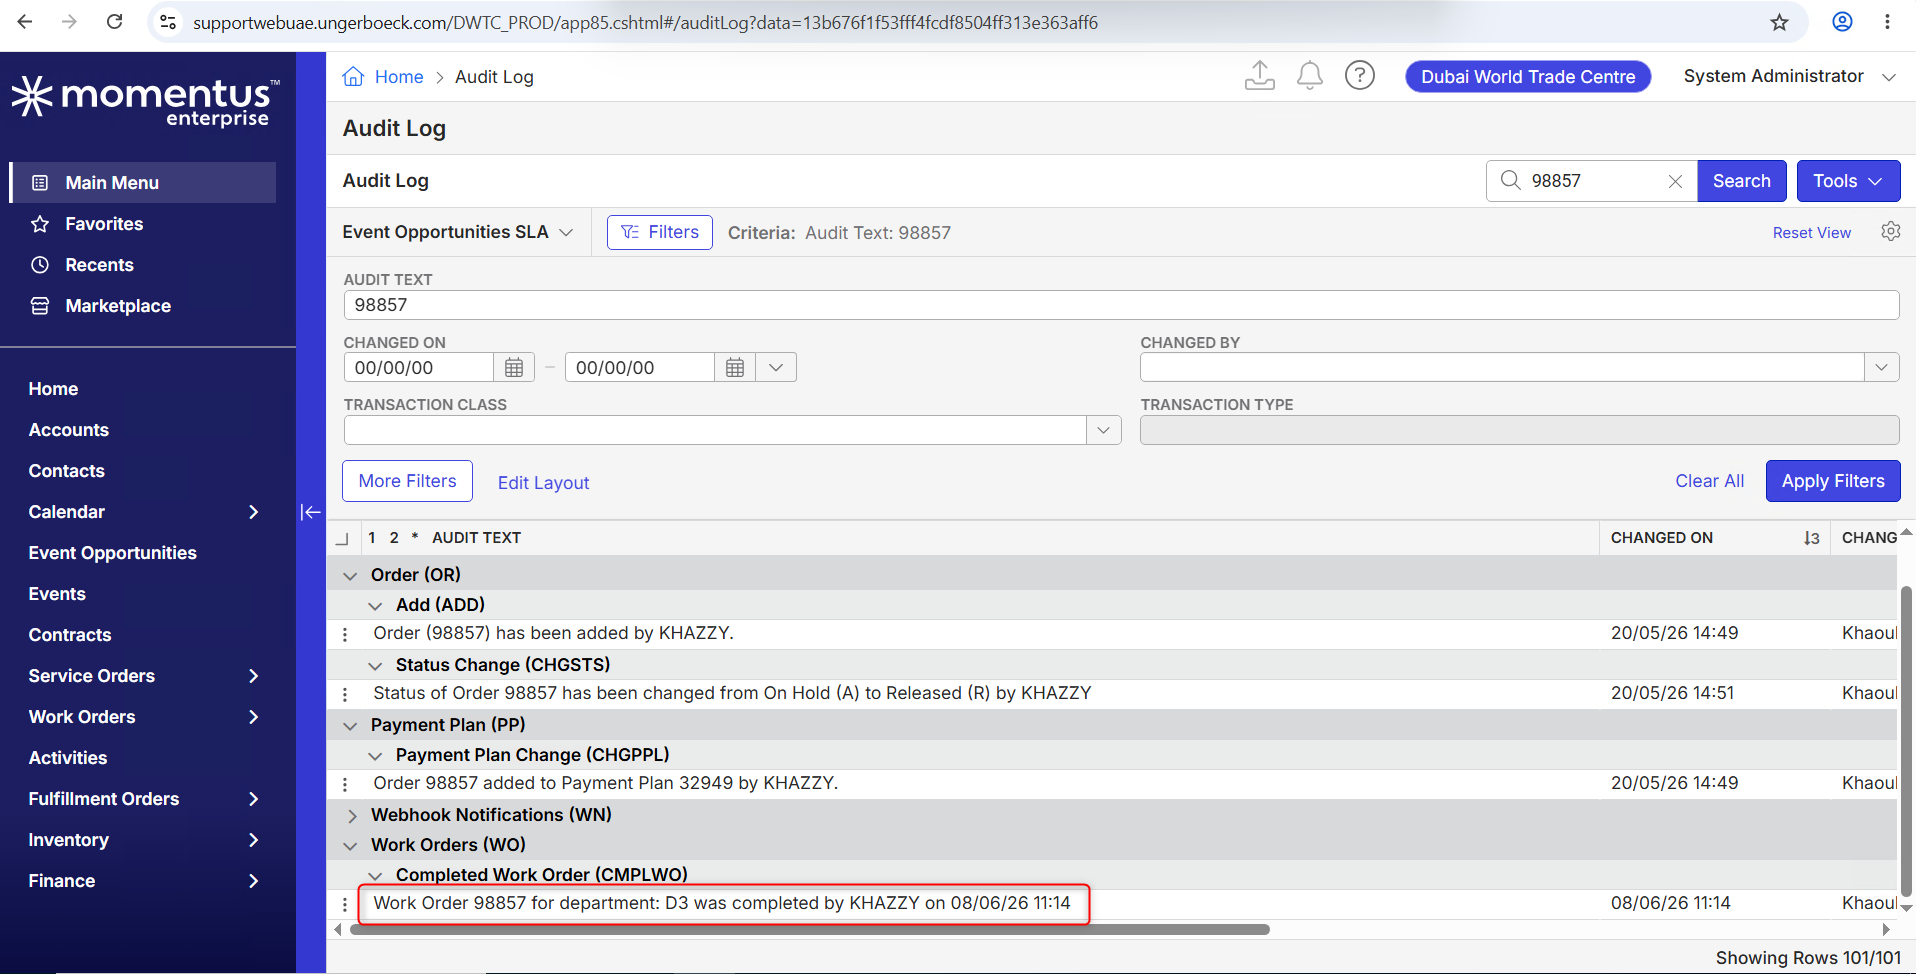The height and width of the screenshot is (974, 1916).
Task: Click the Home house icon in breadcrumb
Action: tap(353, 77)
